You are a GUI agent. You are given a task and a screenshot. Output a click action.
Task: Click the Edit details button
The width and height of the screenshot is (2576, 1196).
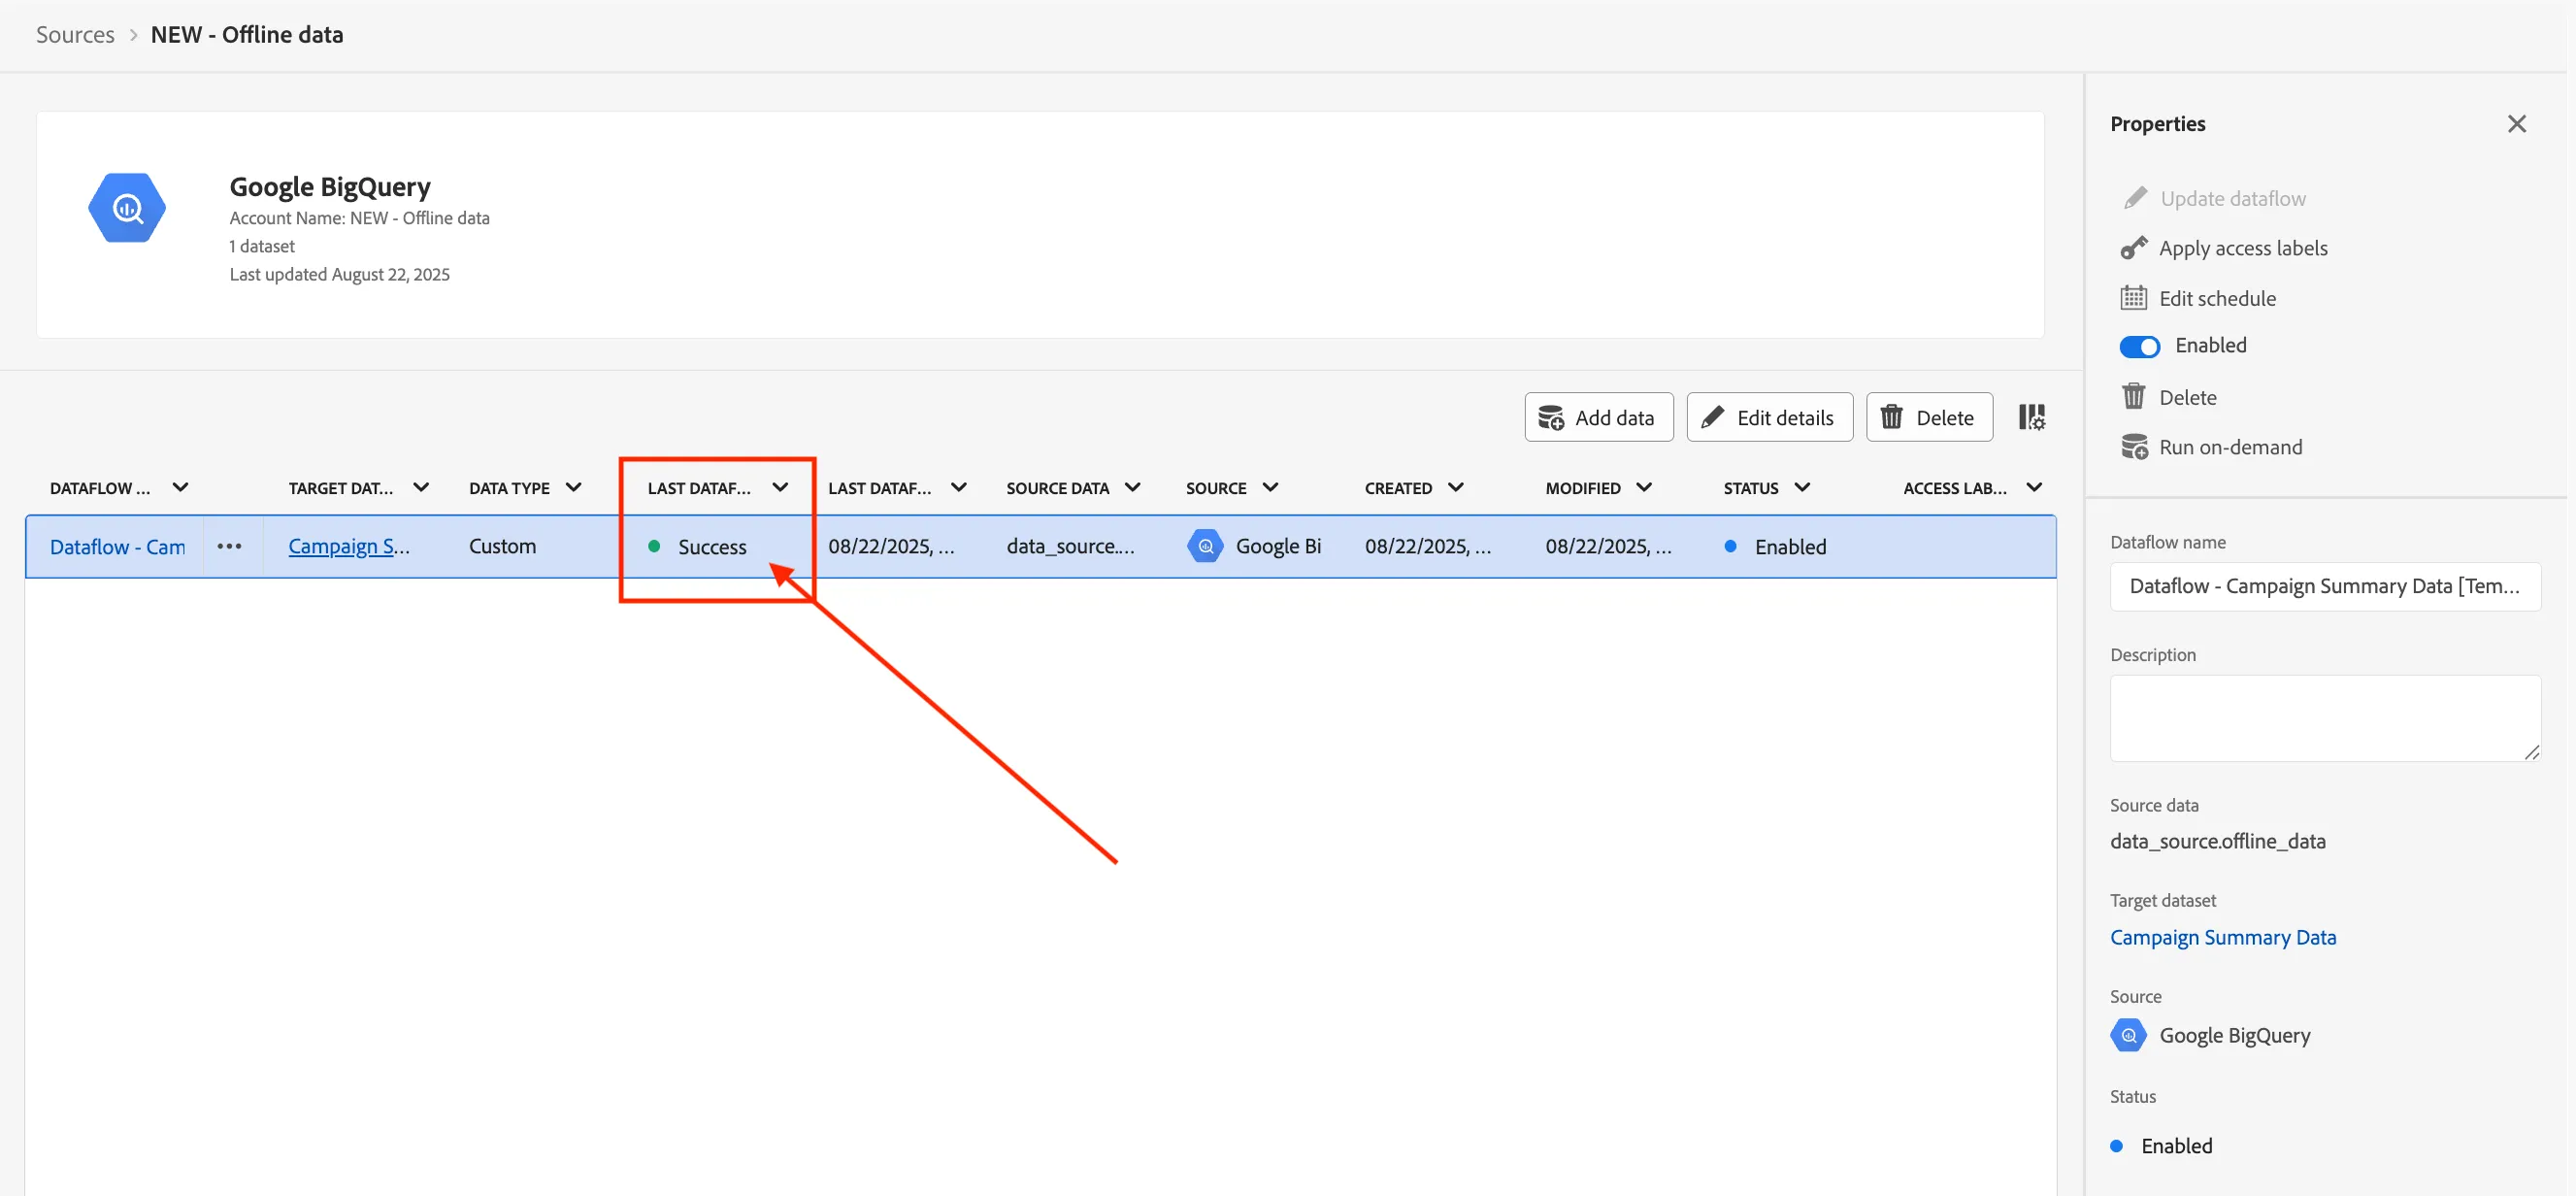(1769, 417)
